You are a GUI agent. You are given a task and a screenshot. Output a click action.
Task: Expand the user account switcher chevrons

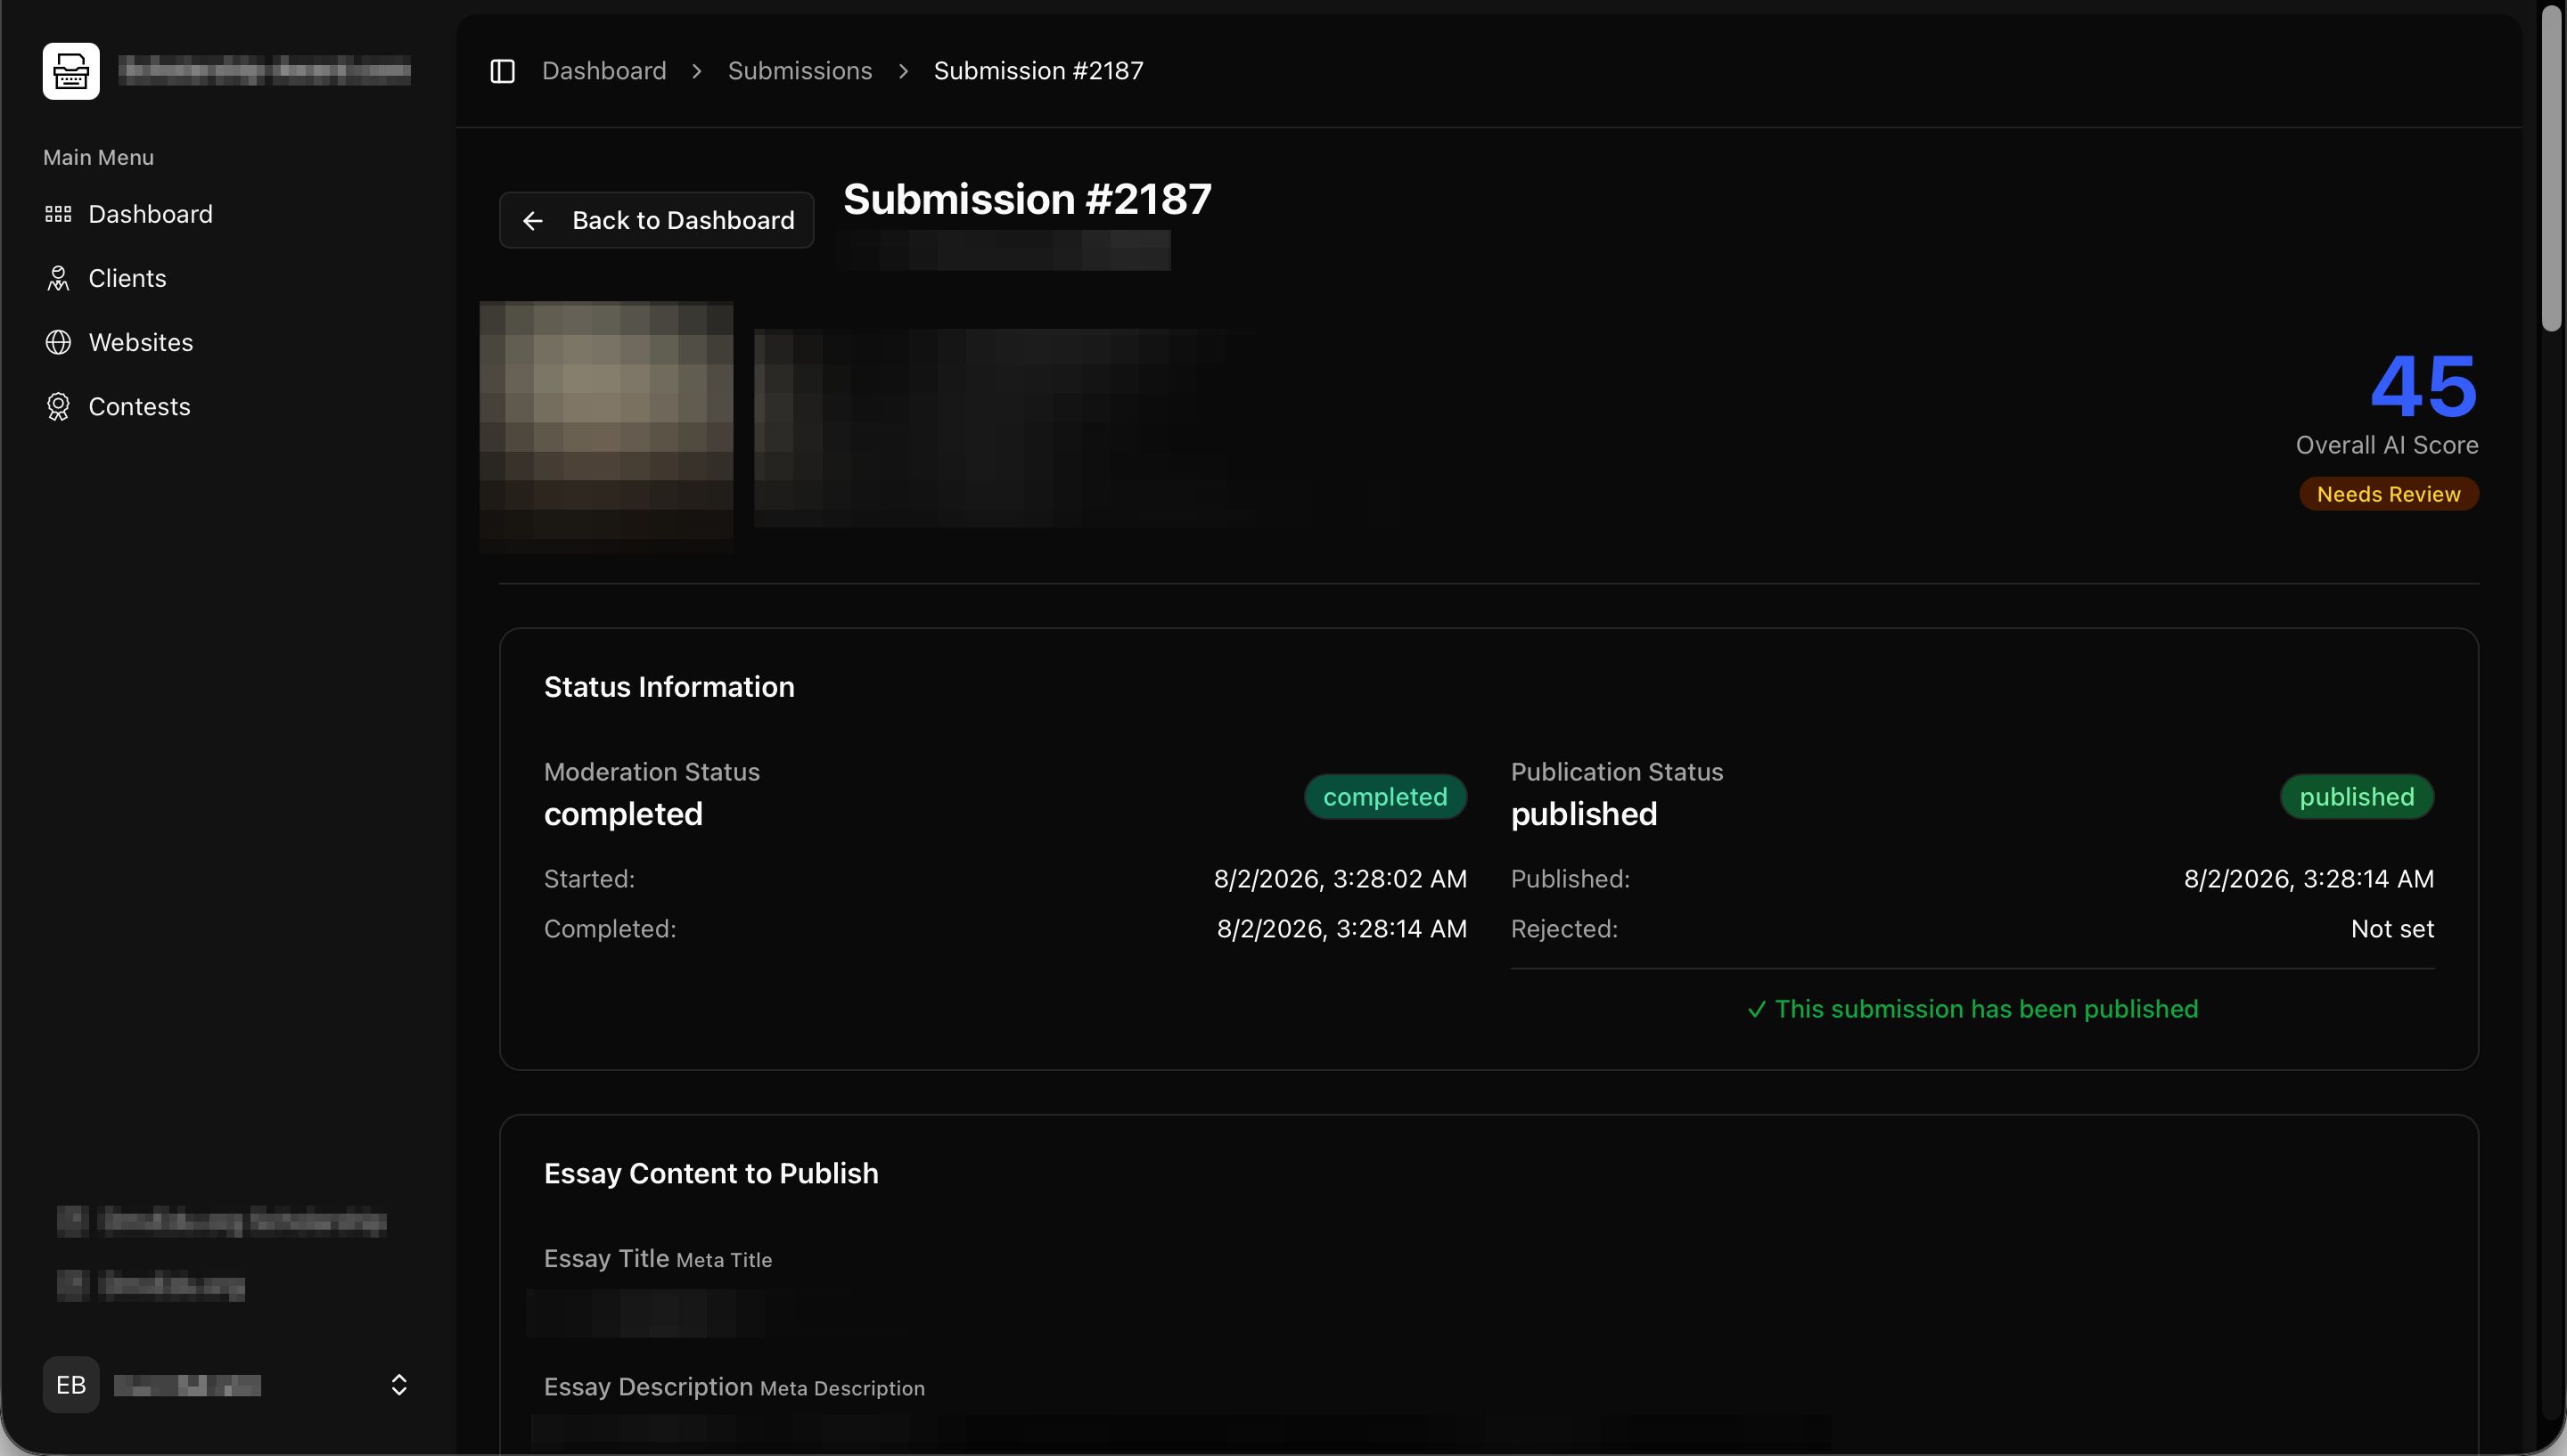[399, 1384]
